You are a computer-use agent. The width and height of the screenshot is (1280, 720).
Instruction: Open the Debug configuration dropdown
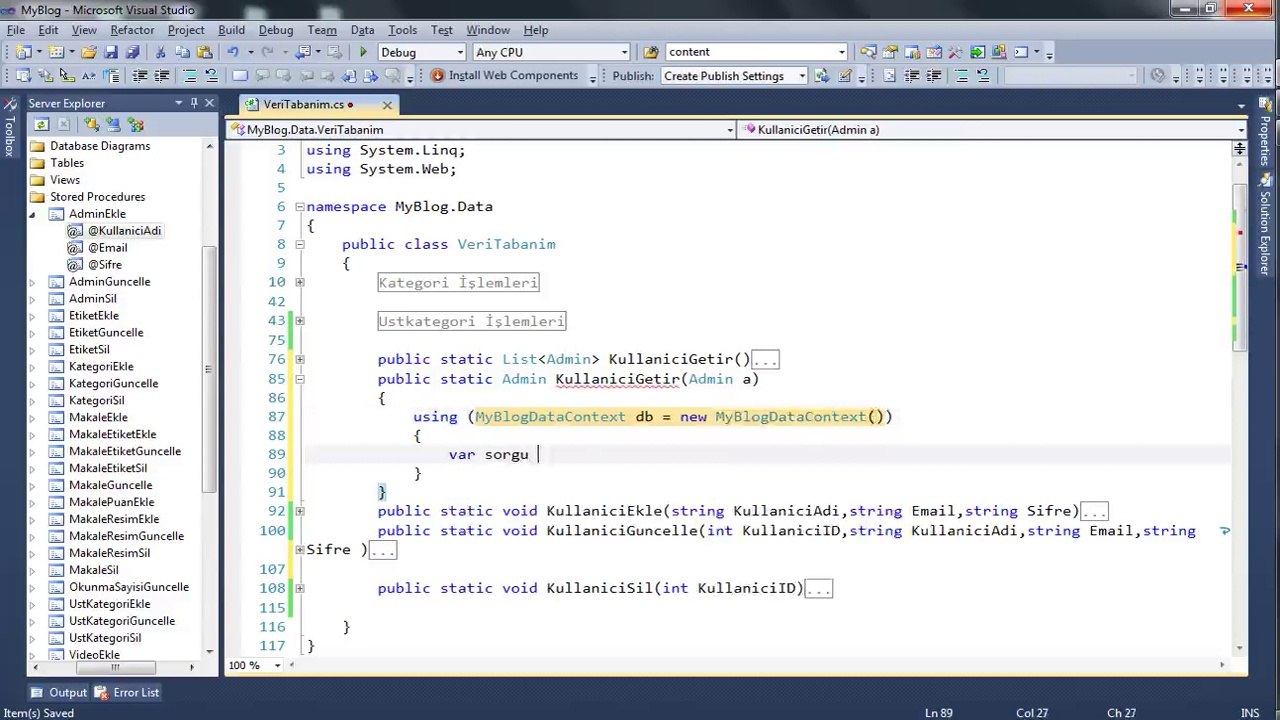(461, 52)
